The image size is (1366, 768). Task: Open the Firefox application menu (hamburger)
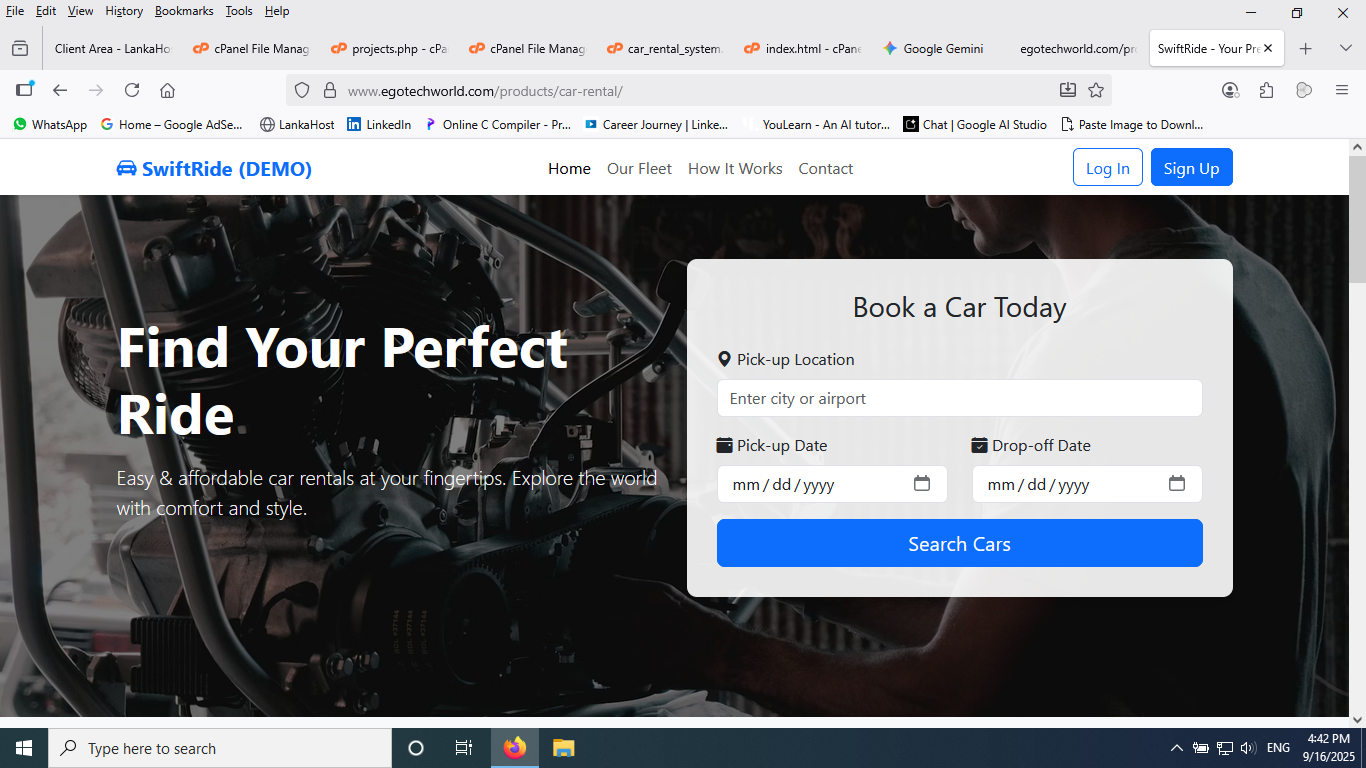1341,89
